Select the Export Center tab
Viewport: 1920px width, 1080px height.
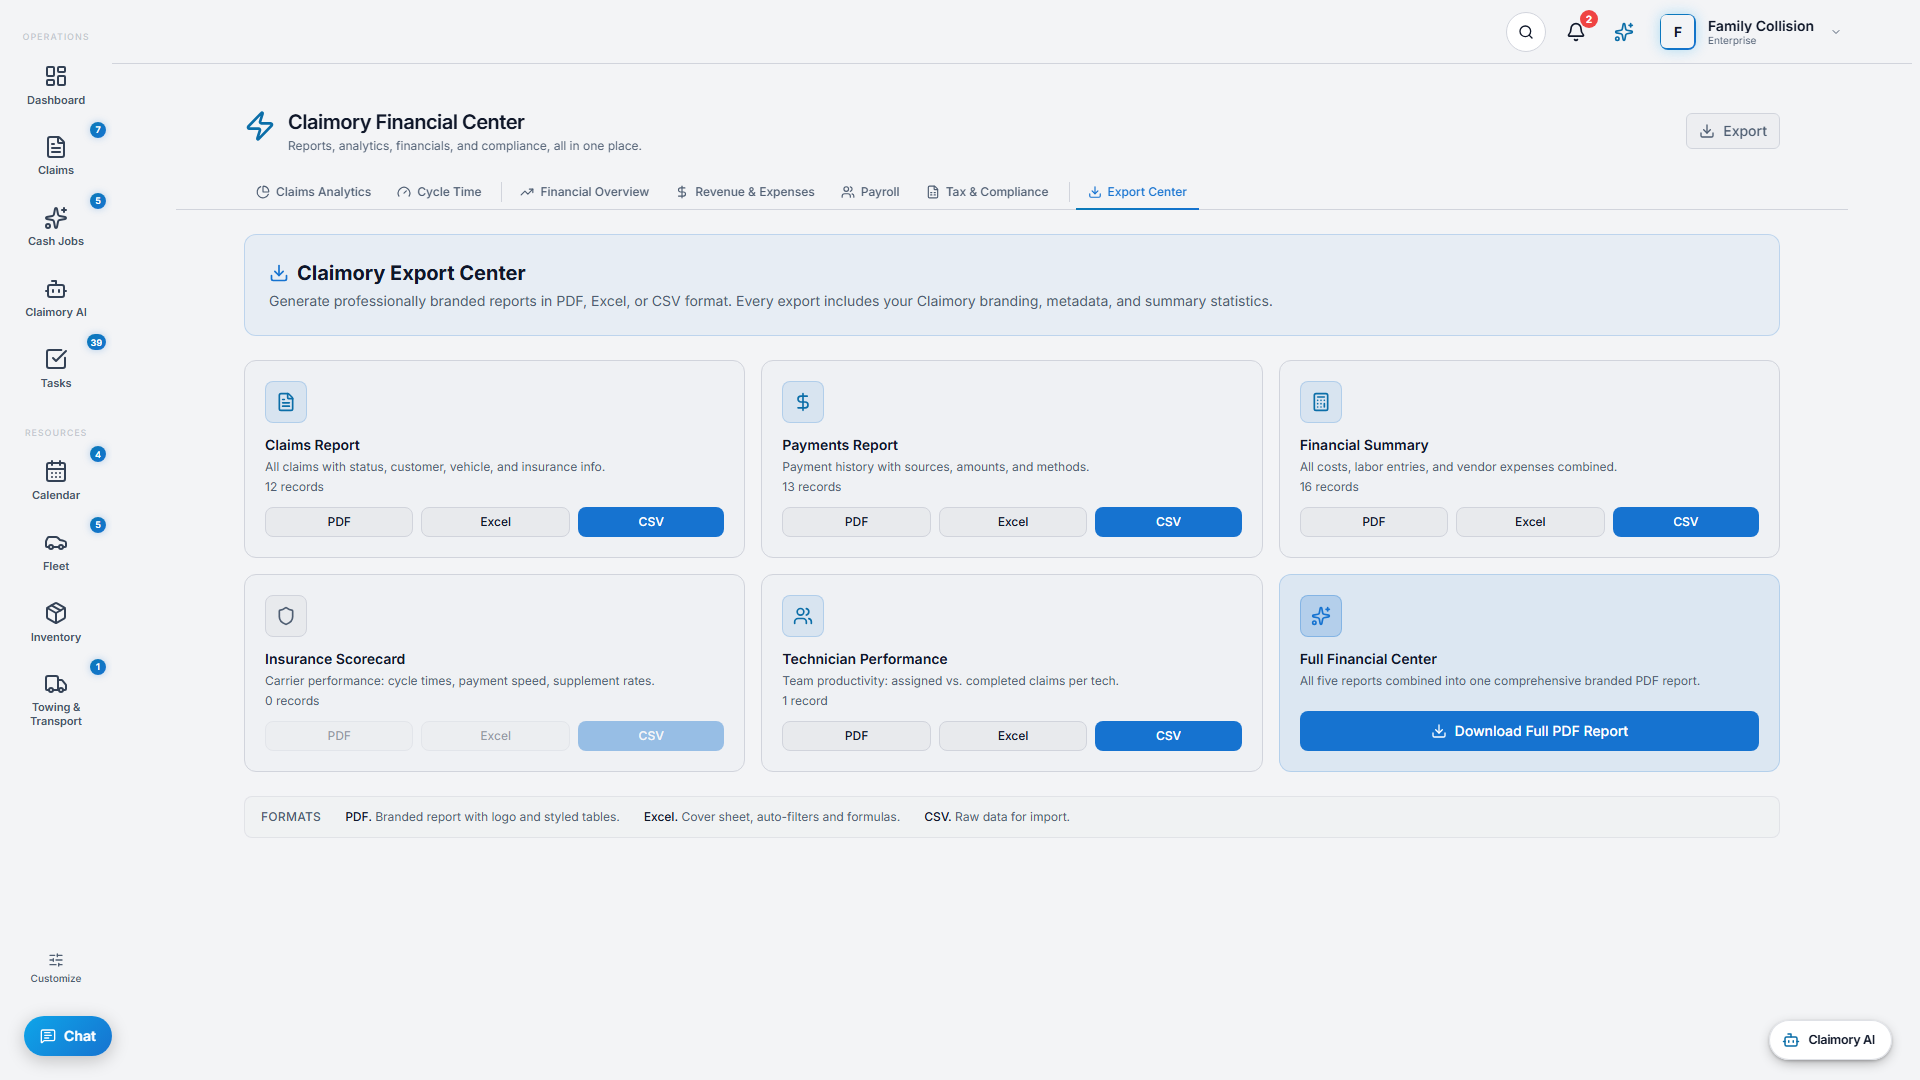1137,192
